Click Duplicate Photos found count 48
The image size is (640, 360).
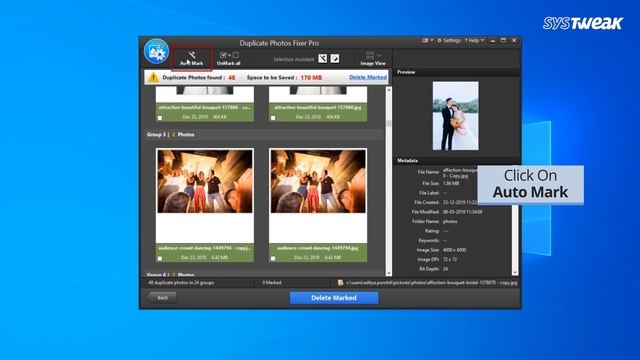click(x=231, y=78)
